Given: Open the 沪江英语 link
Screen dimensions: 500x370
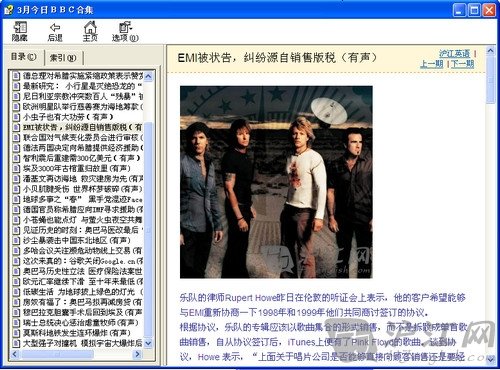Looking at the screenshot, I should point(454,53).
